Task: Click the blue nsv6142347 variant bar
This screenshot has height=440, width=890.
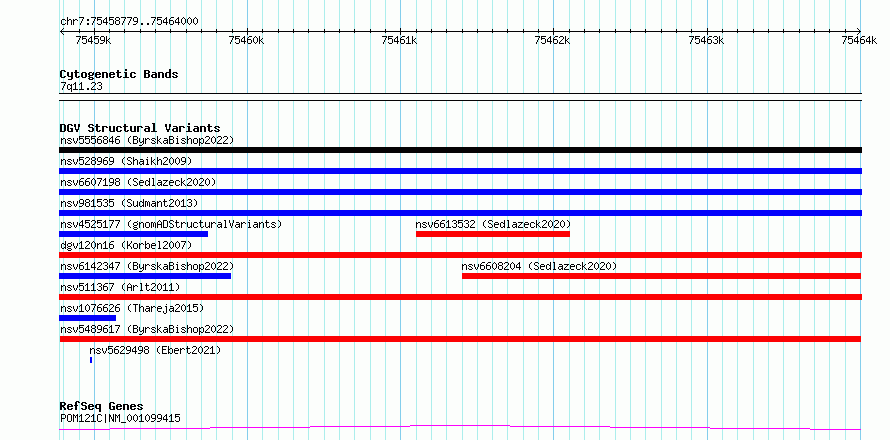Action: tap(145, 276)
